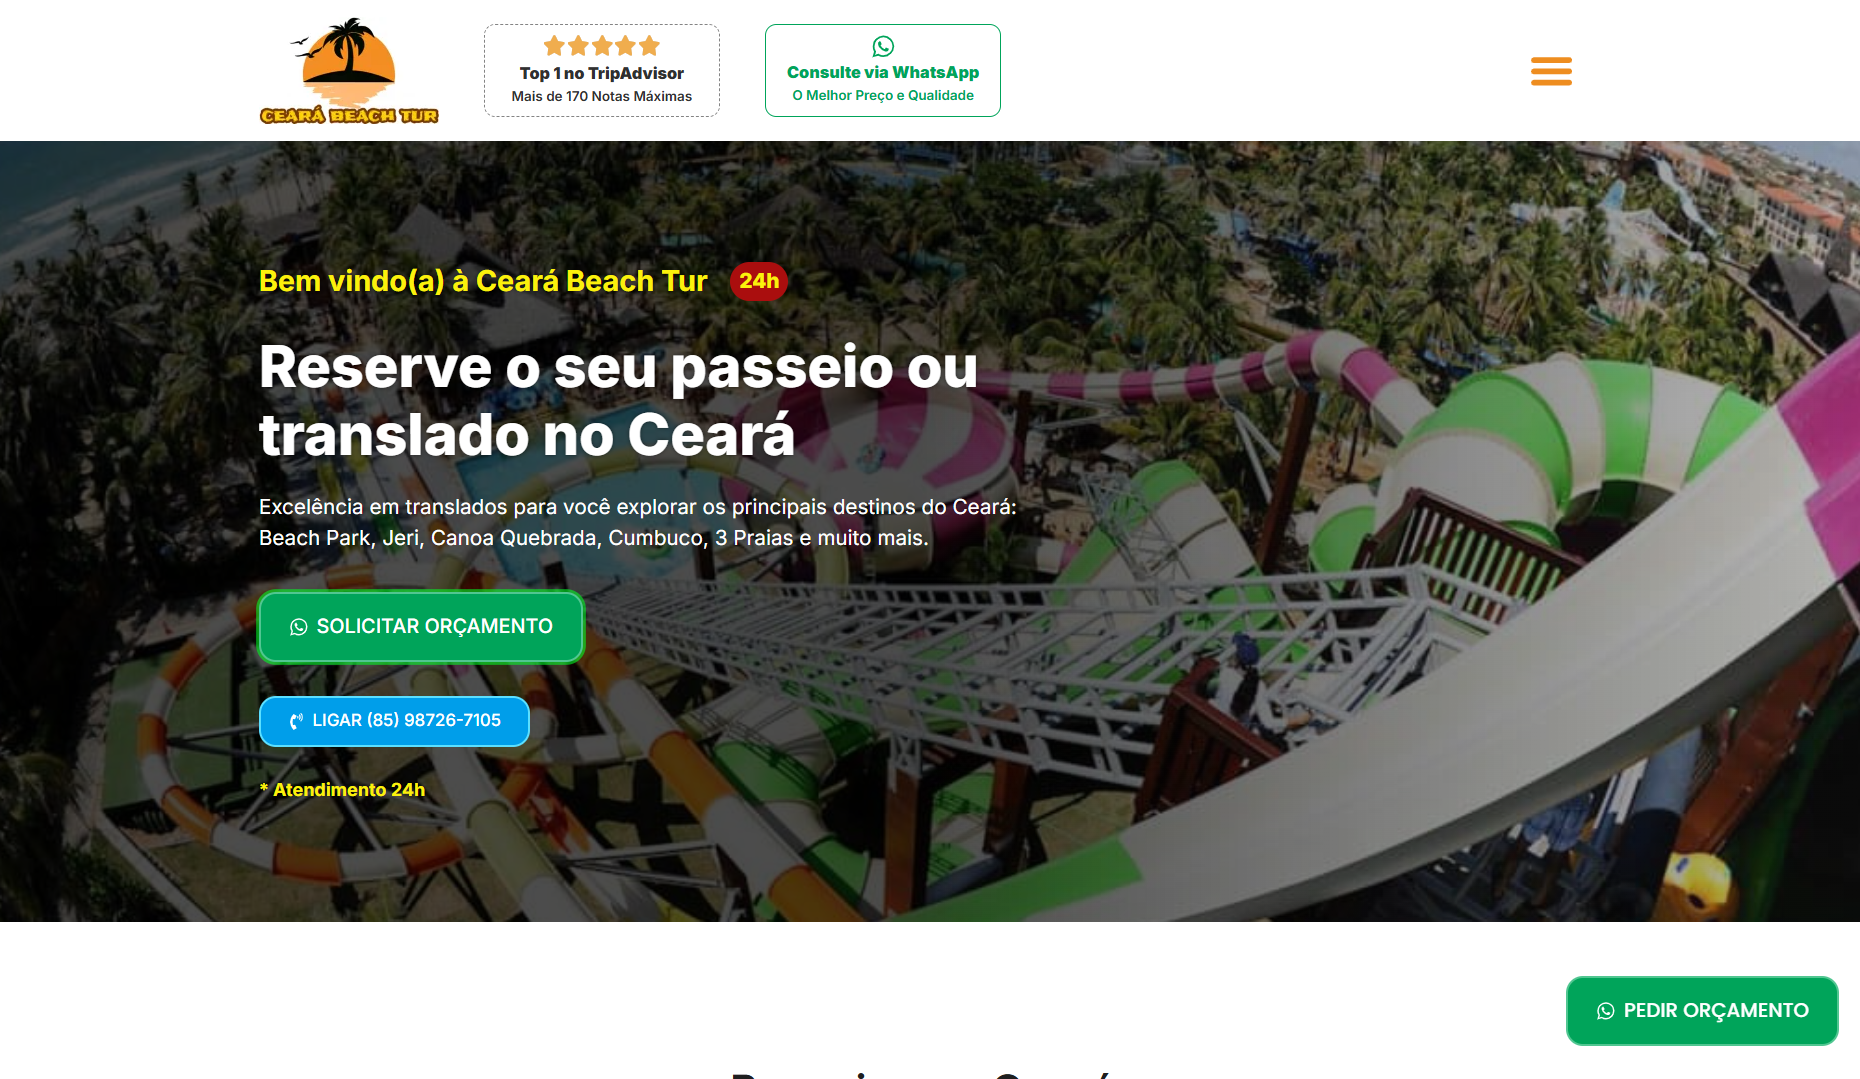Open the Consulte via WhatsApp link
This screenshot has width=1860, height=1079.
click(x=883, y=71)
